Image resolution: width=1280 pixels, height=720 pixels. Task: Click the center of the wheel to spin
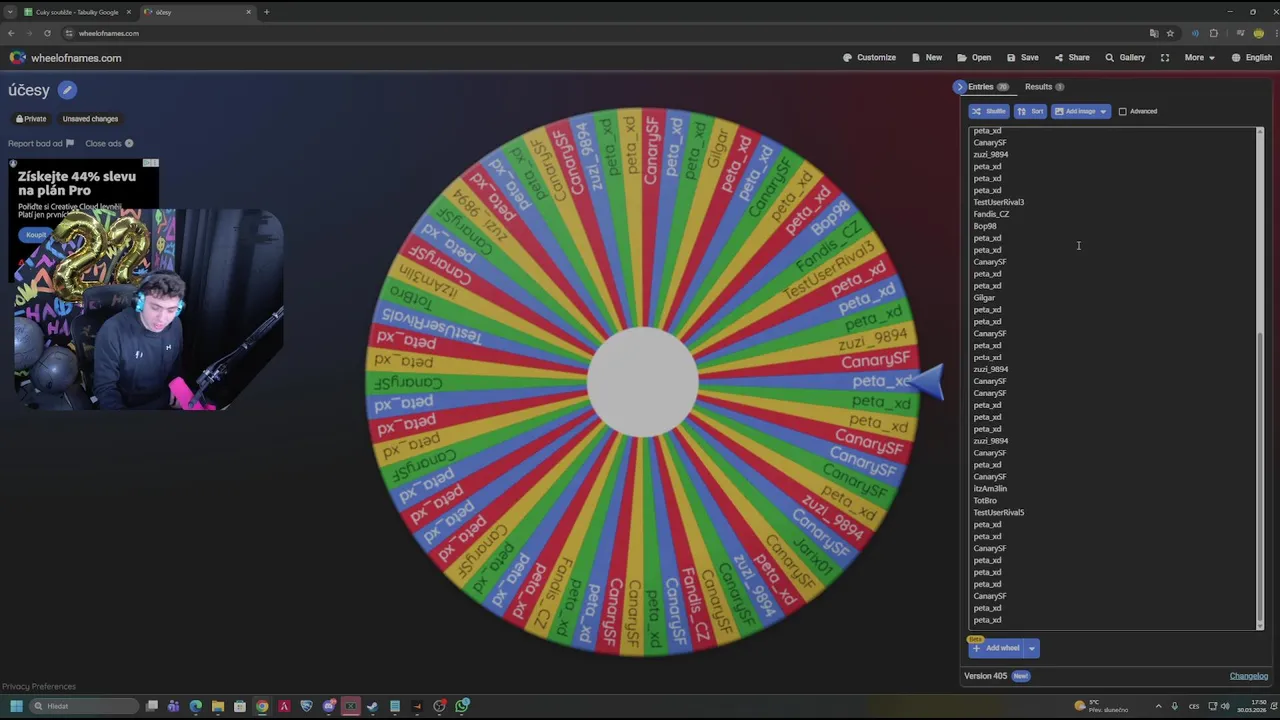pos(642,382)
